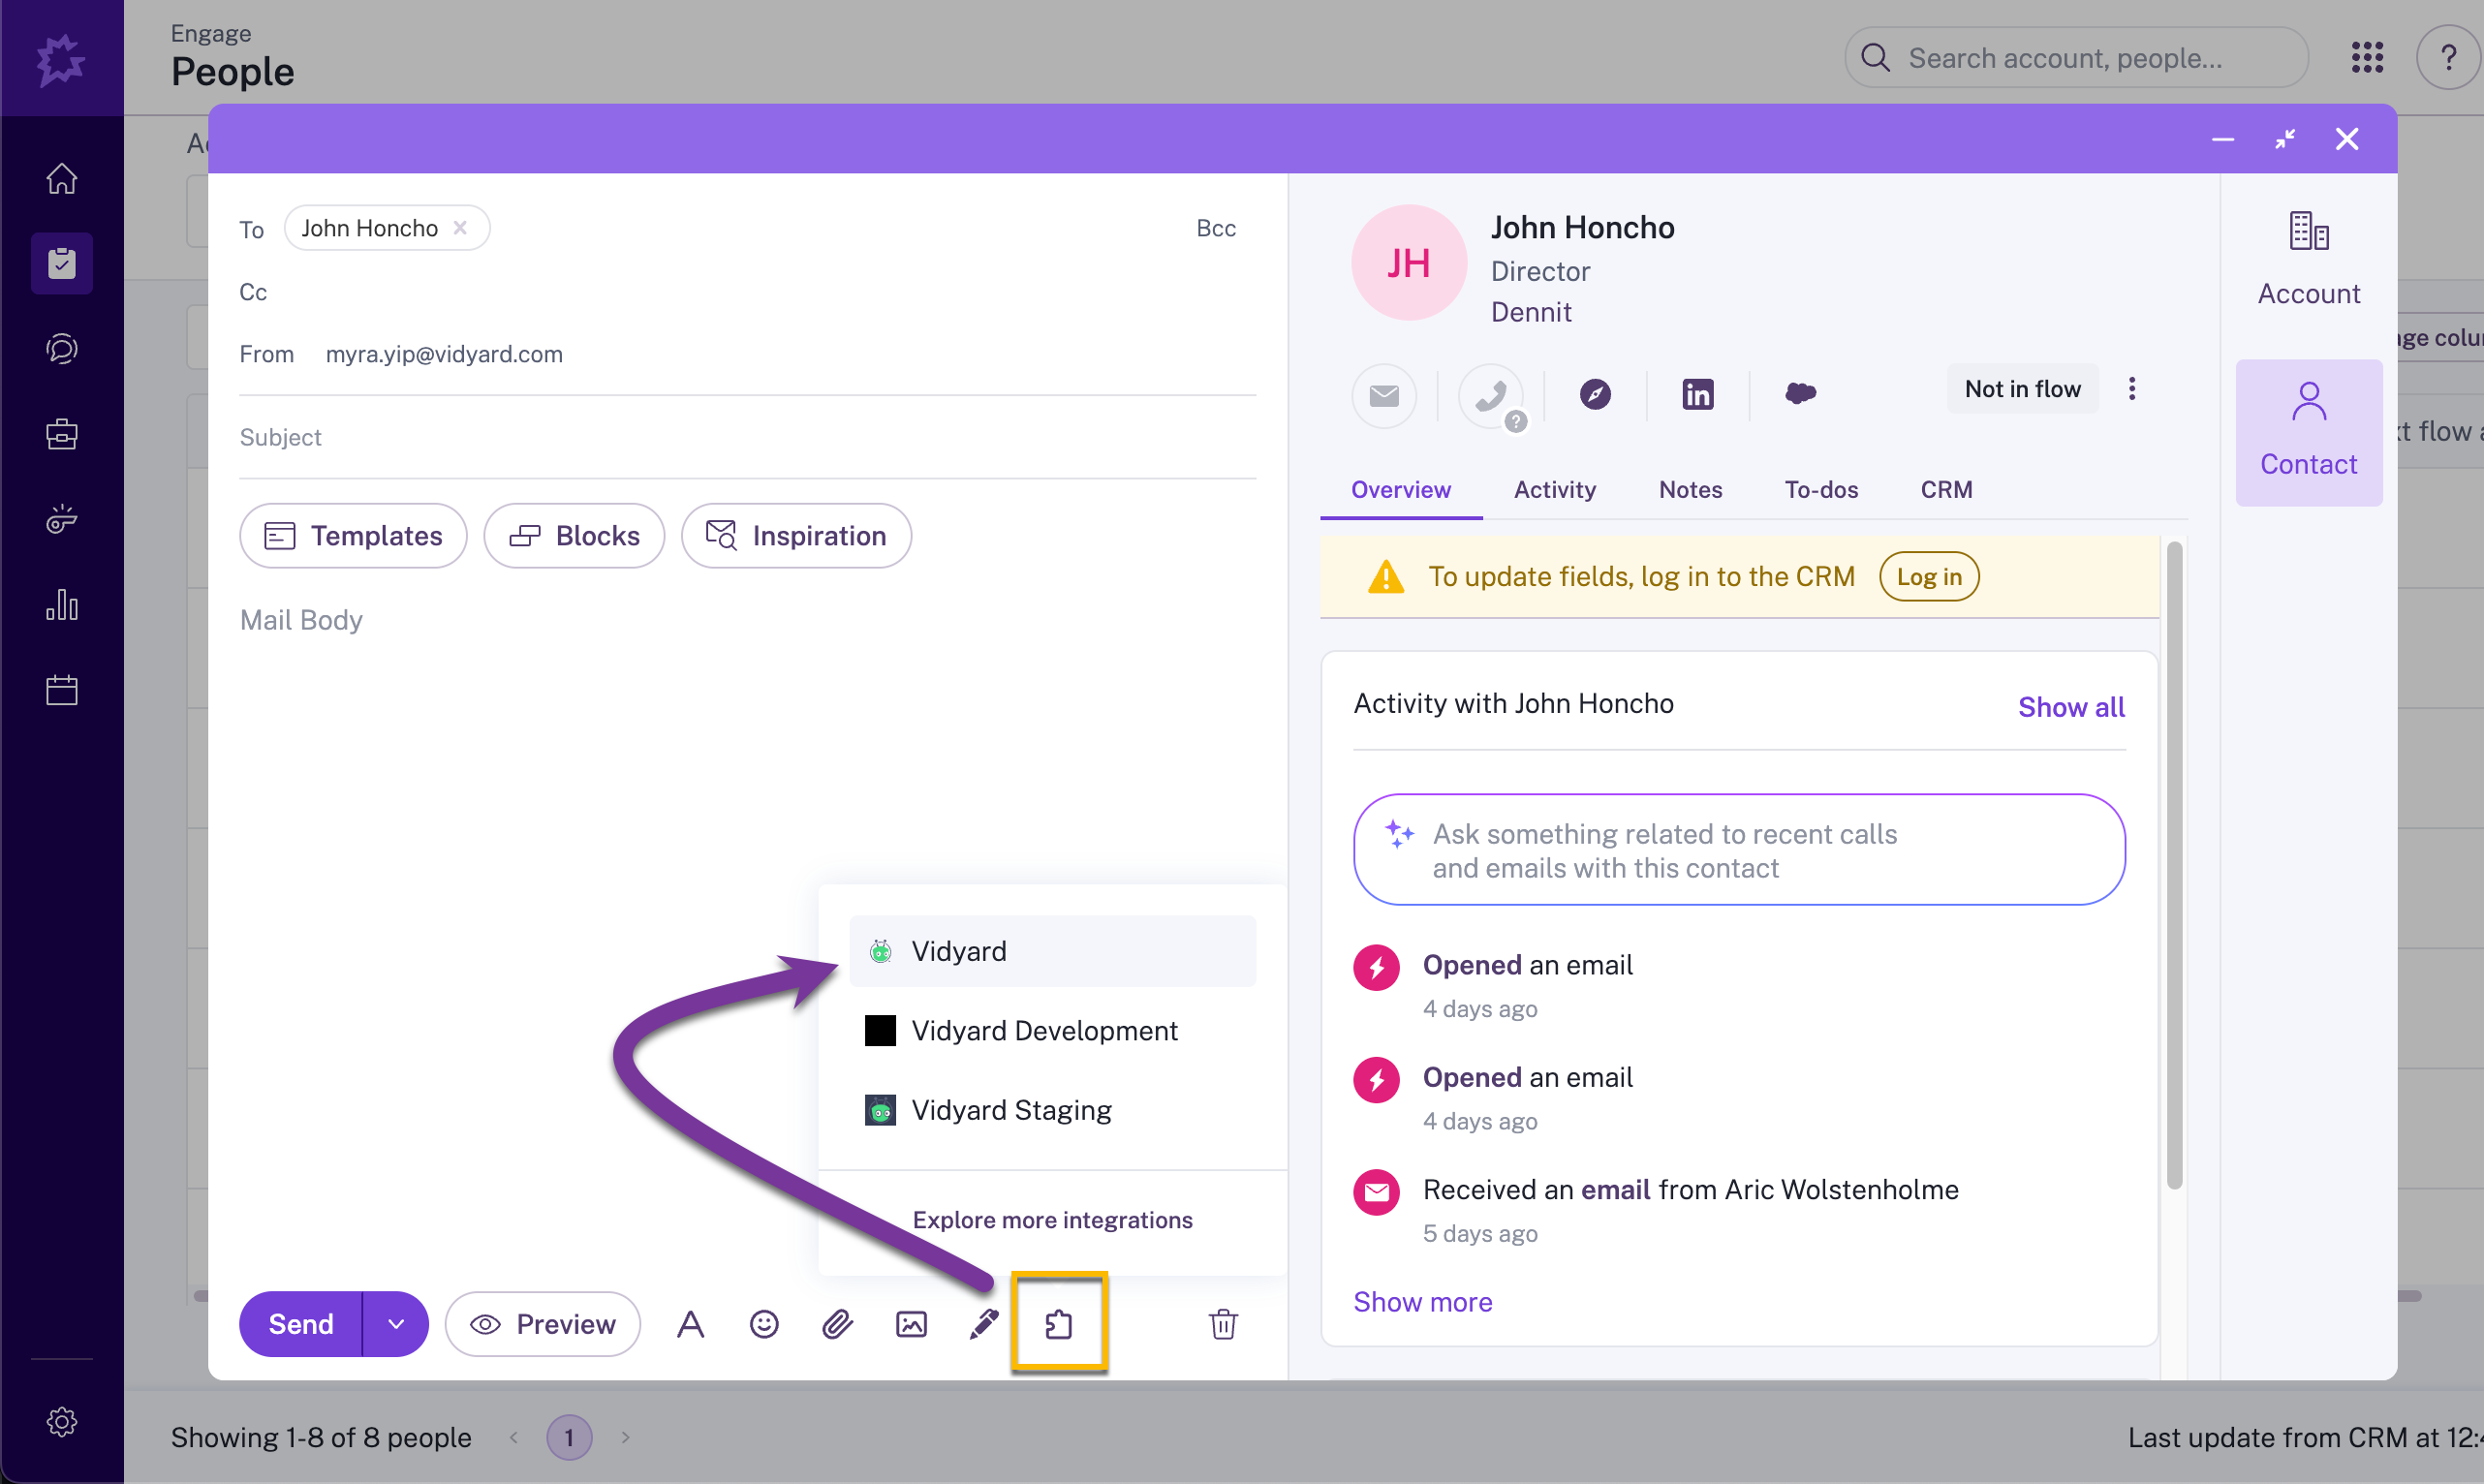
Task: Select Vidyard Development integration
Action: point(1052,1031)
